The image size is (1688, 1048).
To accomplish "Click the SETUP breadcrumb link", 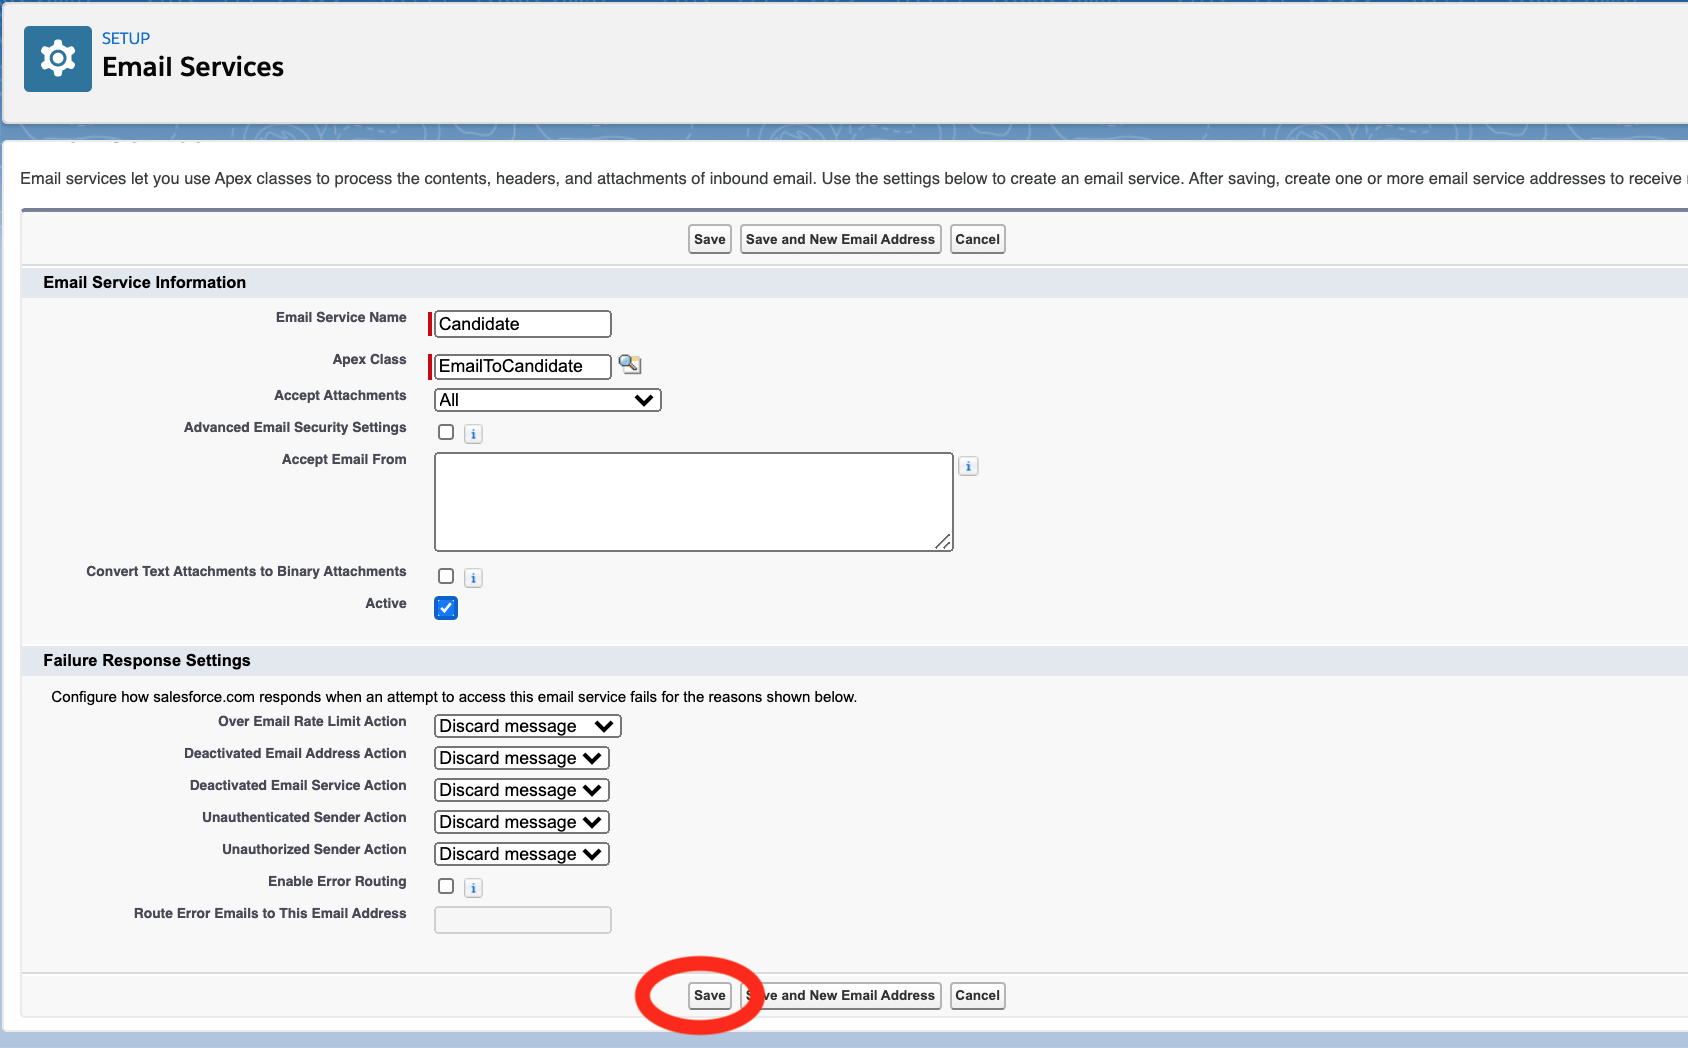I will click(x=126, y=39).
